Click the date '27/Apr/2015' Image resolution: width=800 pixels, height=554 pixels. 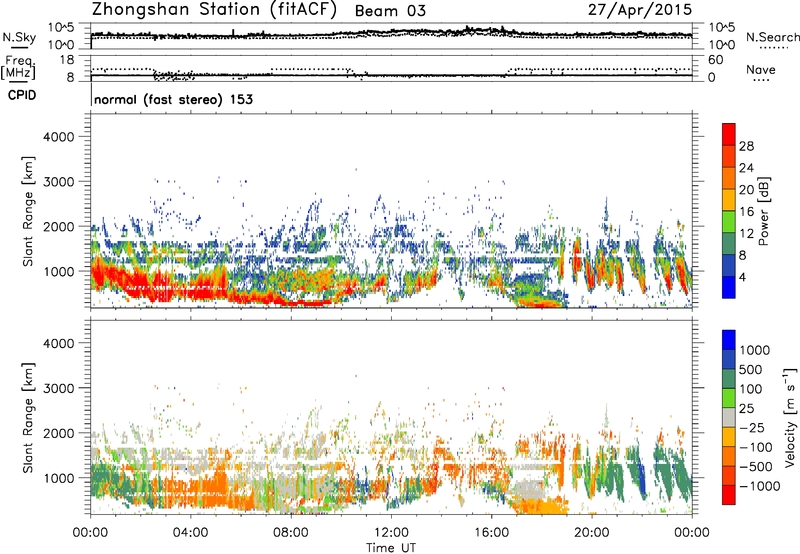coord(640,10)
